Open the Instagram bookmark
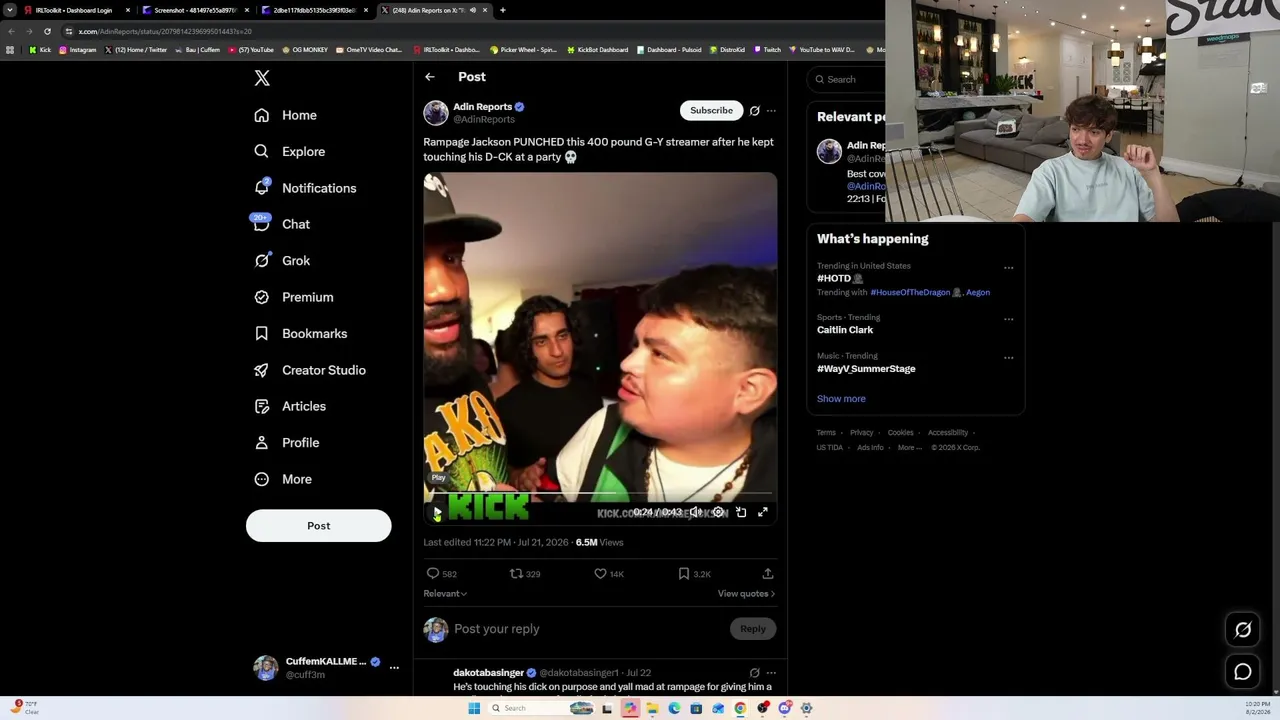The height and width of the screenshot is (720, 1280). [x=78, y=50]
